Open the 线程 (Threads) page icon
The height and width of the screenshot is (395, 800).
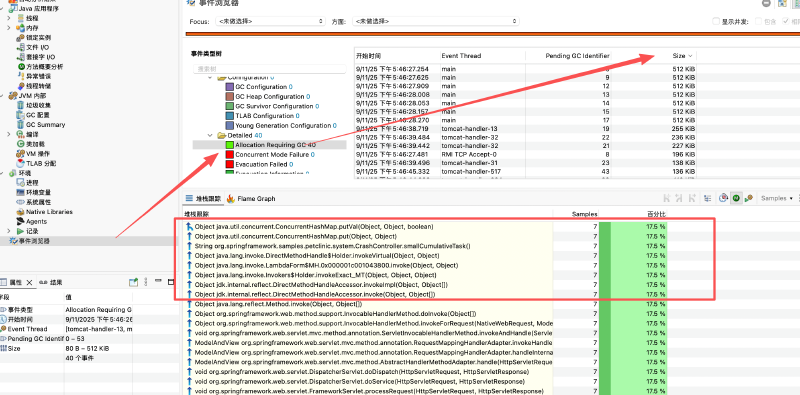[x=20, y=18]
